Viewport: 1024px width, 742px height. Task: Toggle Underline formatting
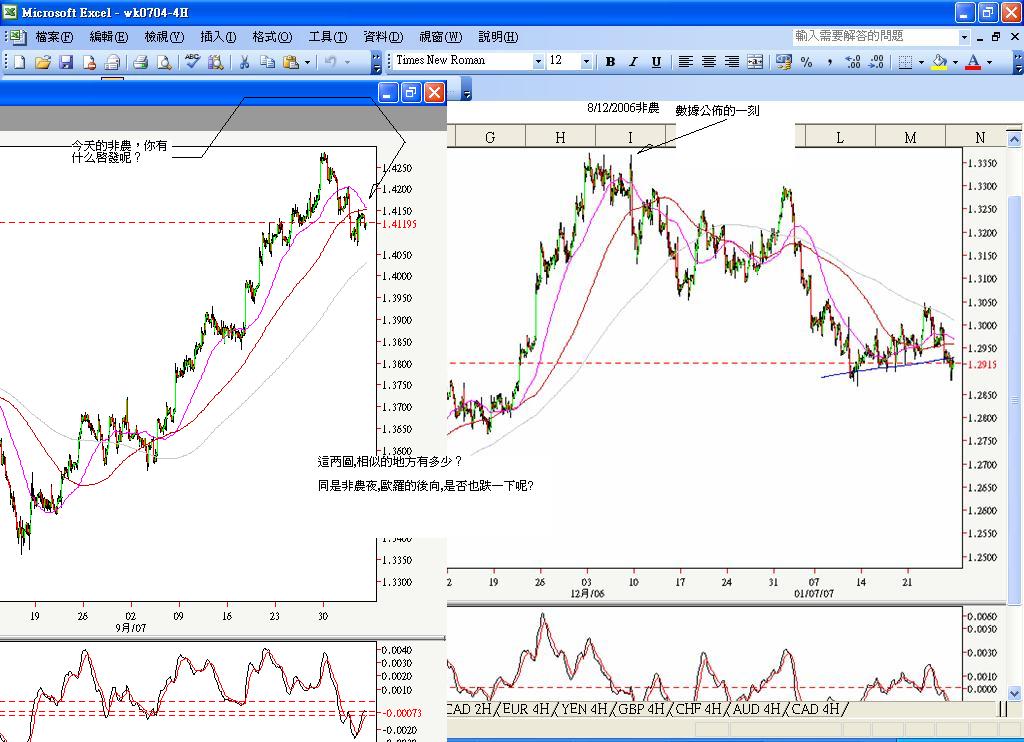coord(656,62)
